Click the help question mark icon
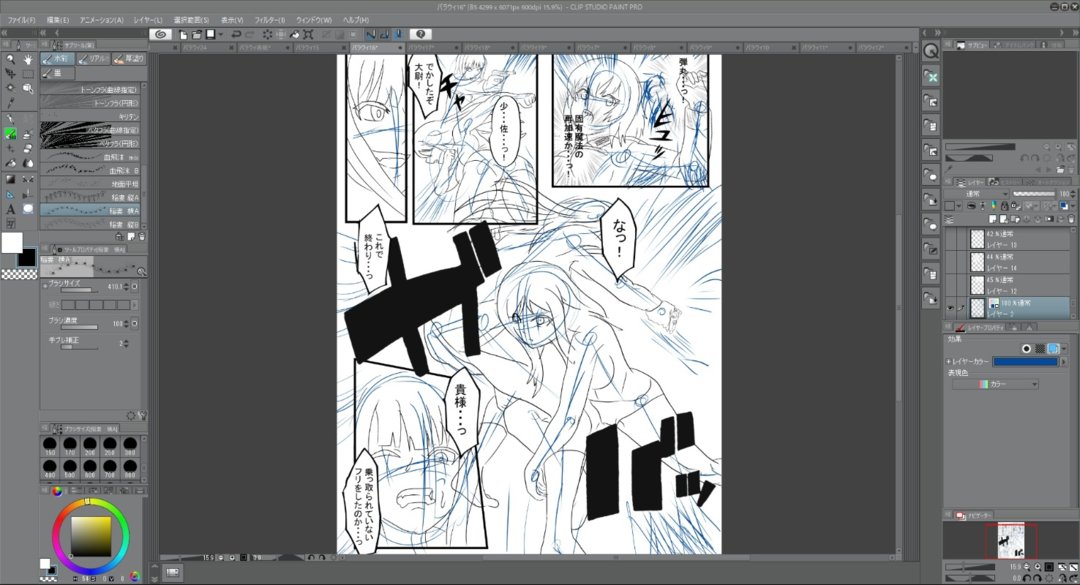The image size is (1080, 585). [422, 34]
